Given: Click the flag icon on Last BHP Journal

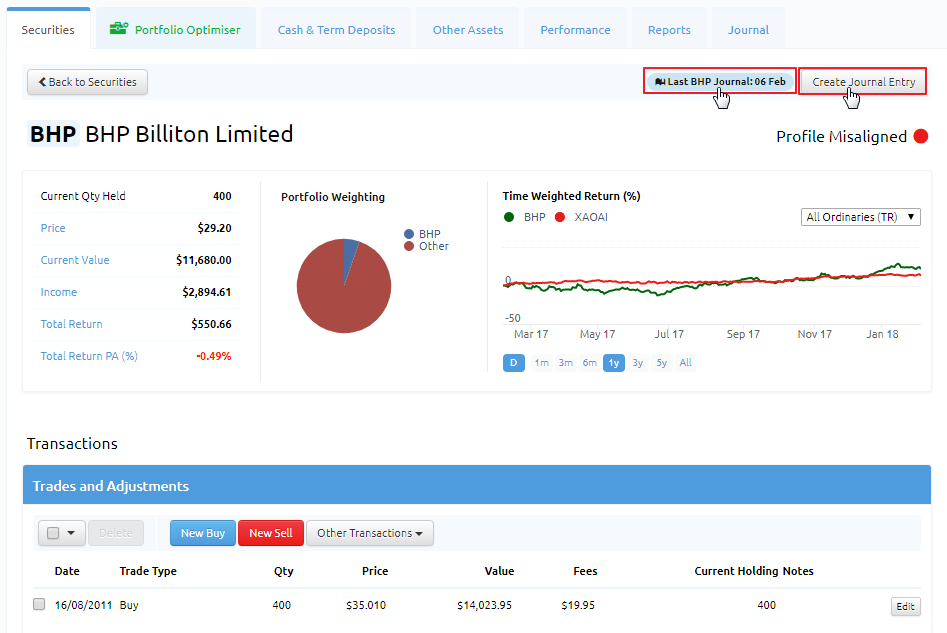Looking at the screenshot, I should pyautogui.click(x=660, y=82).
